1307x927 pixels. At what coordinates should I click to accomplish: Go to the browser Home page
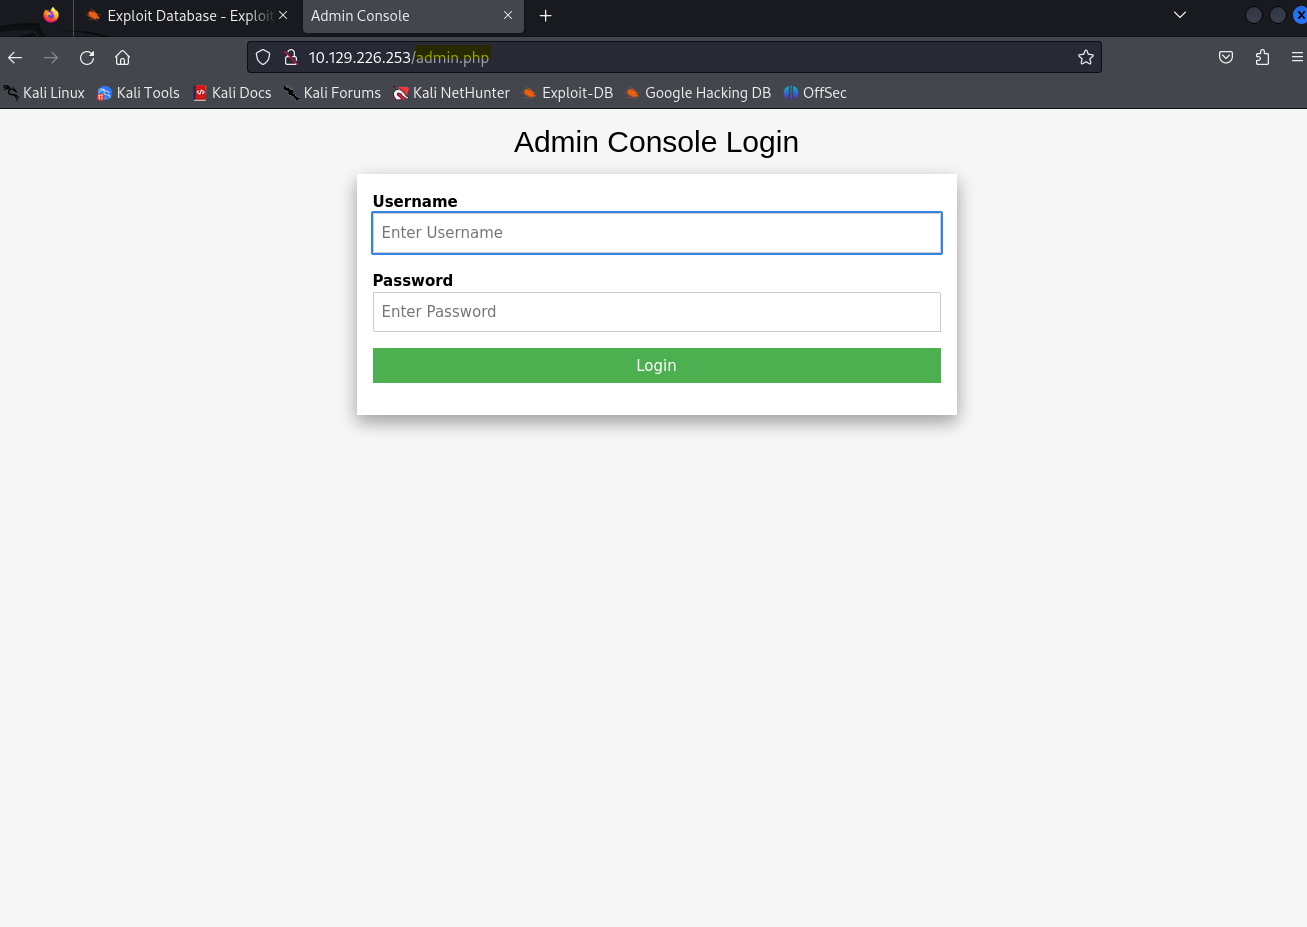pyautogui.click(x=123, y=57)
